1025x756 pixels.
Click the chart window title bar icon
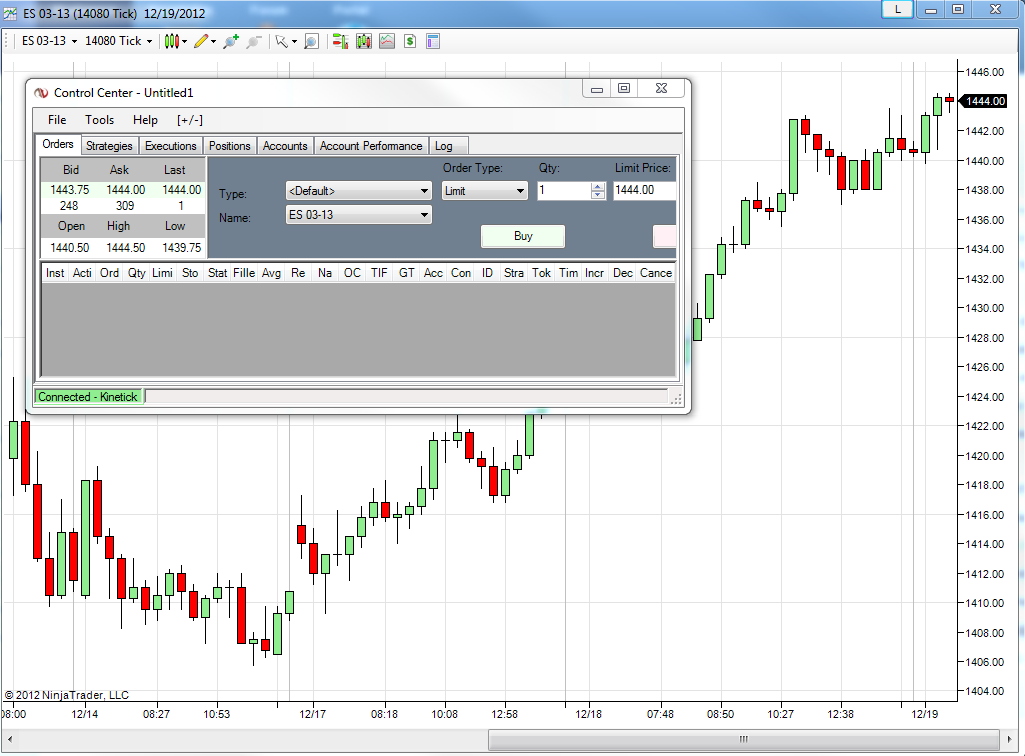10,13
